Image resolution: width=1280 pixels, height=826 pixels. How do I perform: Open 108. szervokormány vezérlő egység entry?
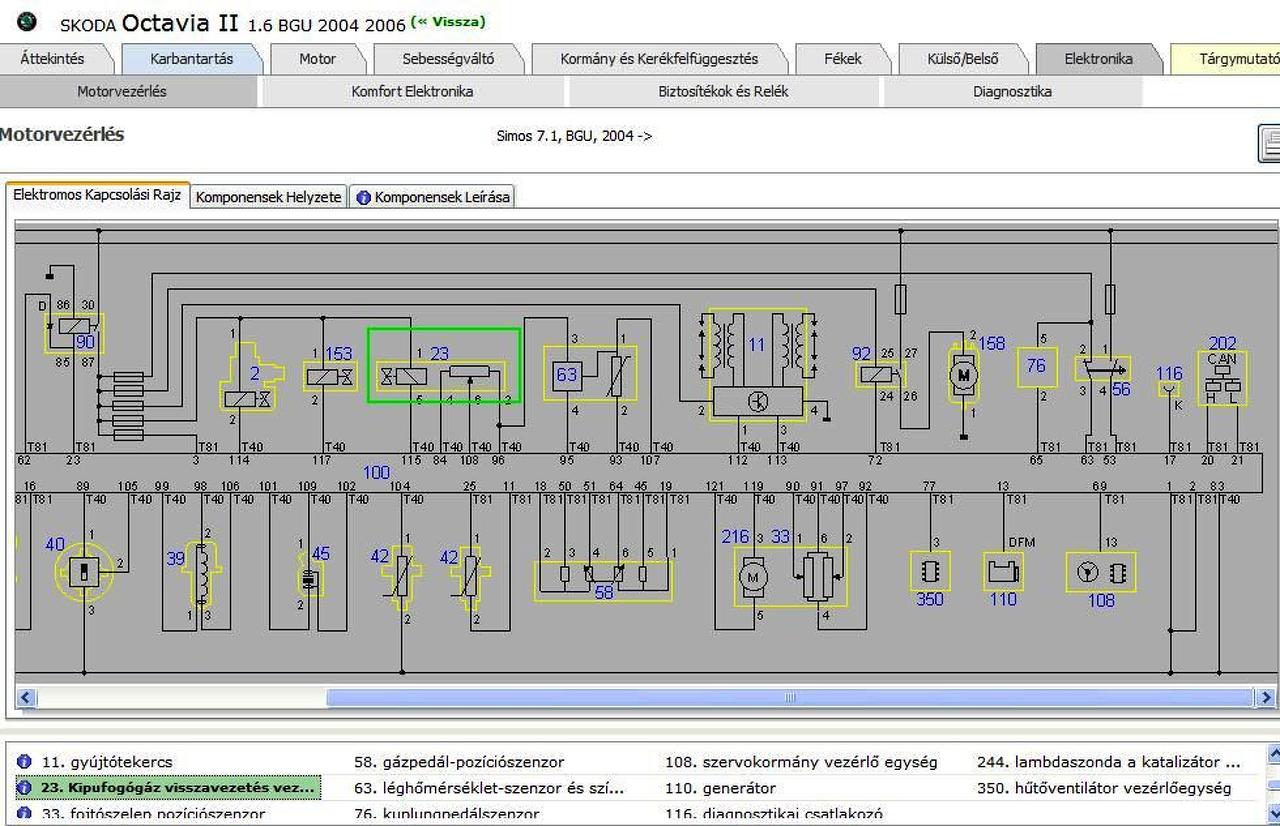tap(801, 762)
